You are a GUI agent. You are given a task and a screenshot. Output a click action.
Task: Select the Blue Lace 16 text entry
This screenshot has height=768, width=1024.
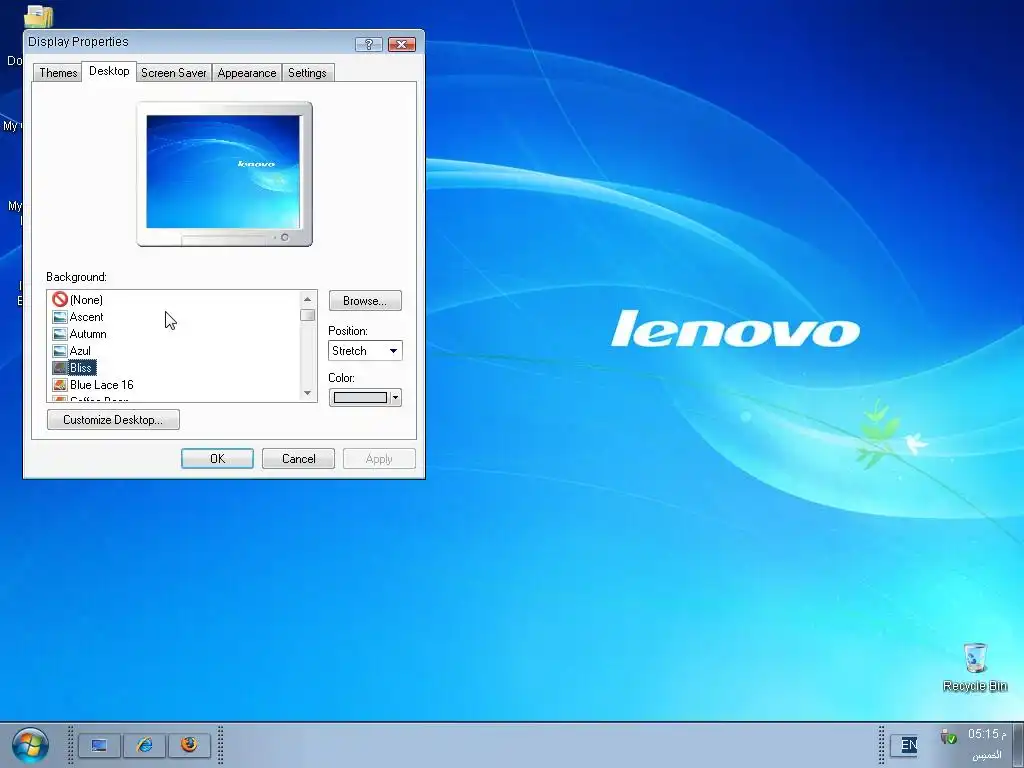coord(101,385)
